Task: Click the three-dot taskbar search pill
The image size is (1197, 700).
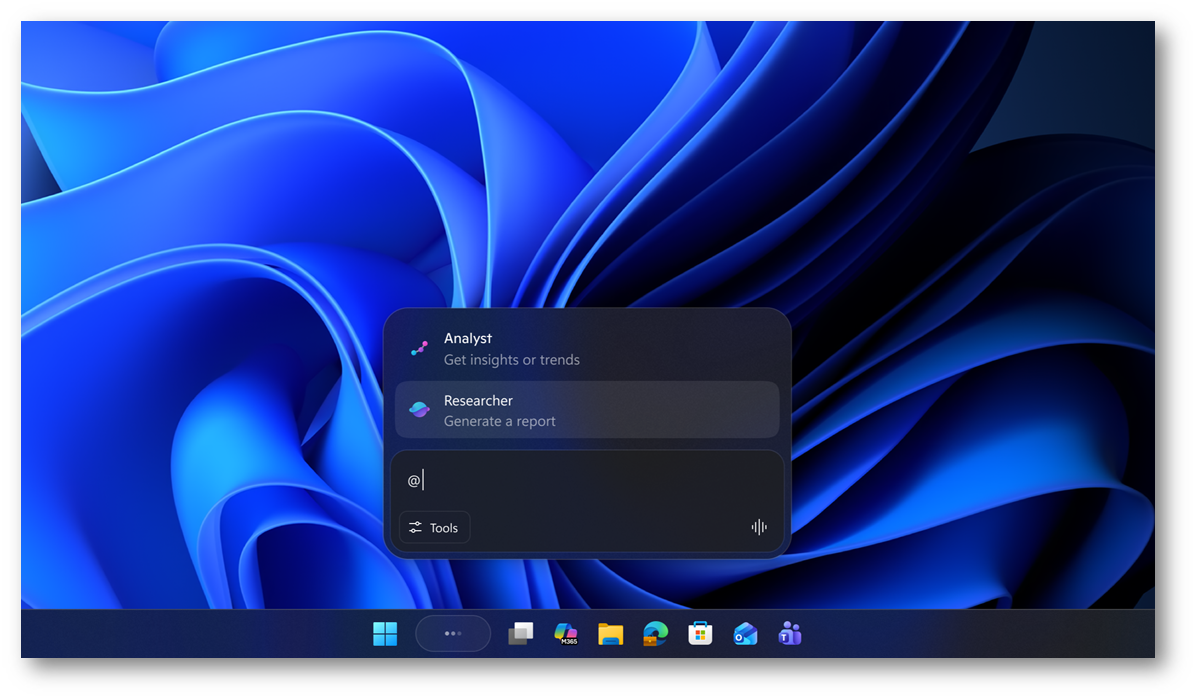Action: coord(453,633)
